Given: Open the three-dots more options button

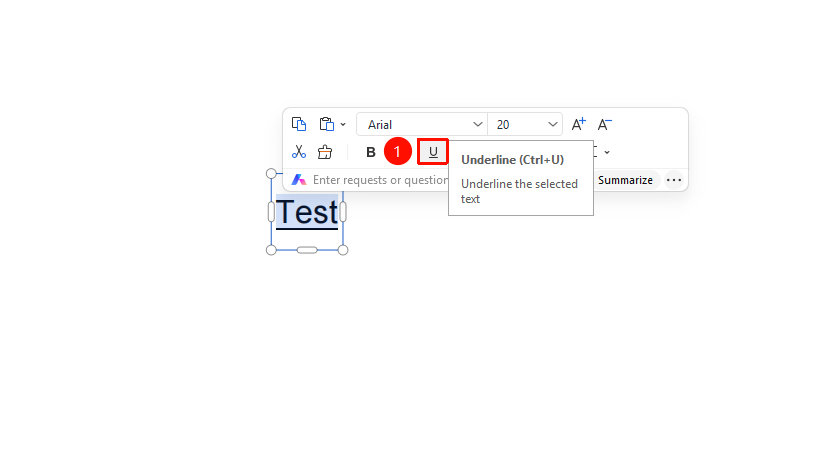Looking at the screenshot, I should point(674,180).
